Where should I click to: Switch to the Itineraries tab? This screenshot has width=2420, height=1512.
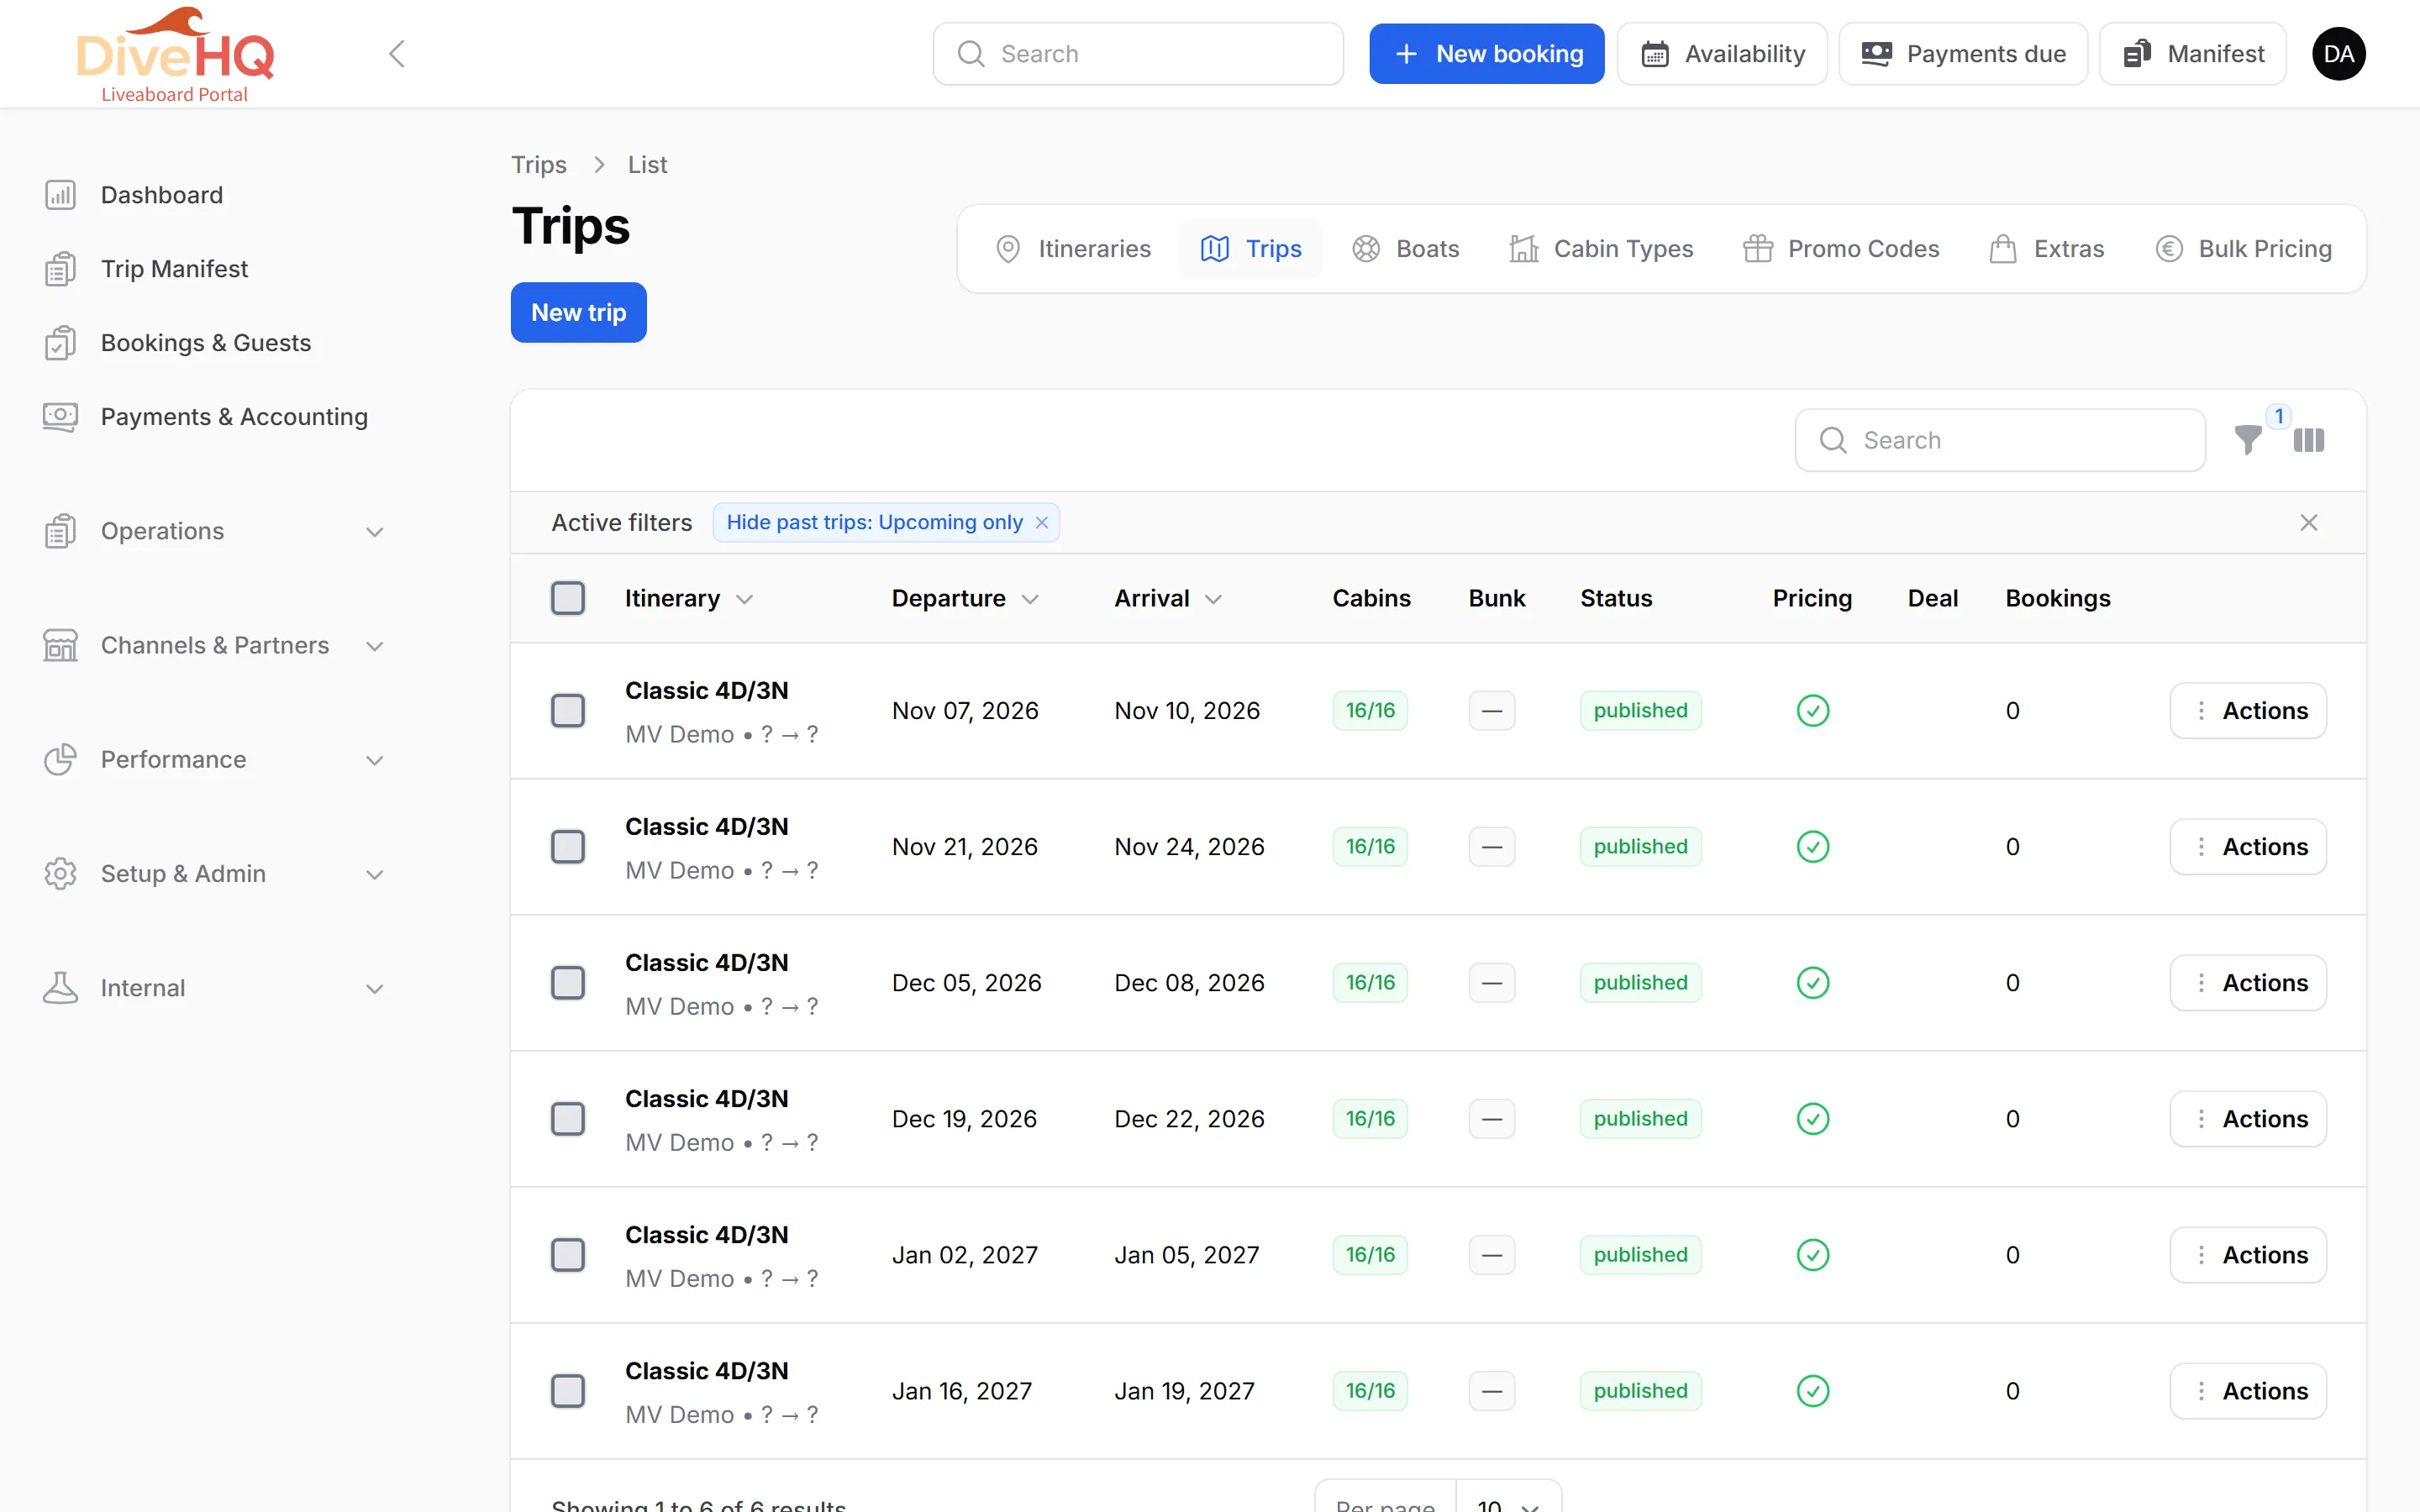(x=1073, y=249)
